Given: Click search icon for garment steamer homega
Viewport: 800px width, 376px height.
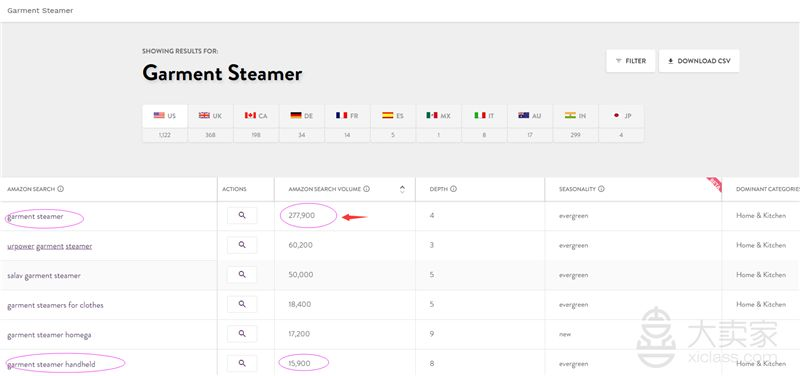Looking at the screenshot, I should tap(242, 334).
